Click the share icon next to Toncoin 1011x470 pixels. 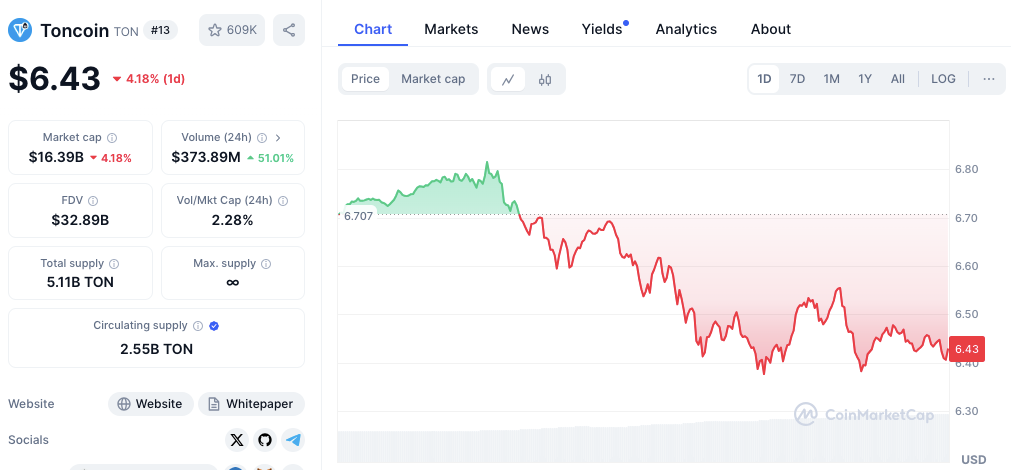(x=289, y=30)
